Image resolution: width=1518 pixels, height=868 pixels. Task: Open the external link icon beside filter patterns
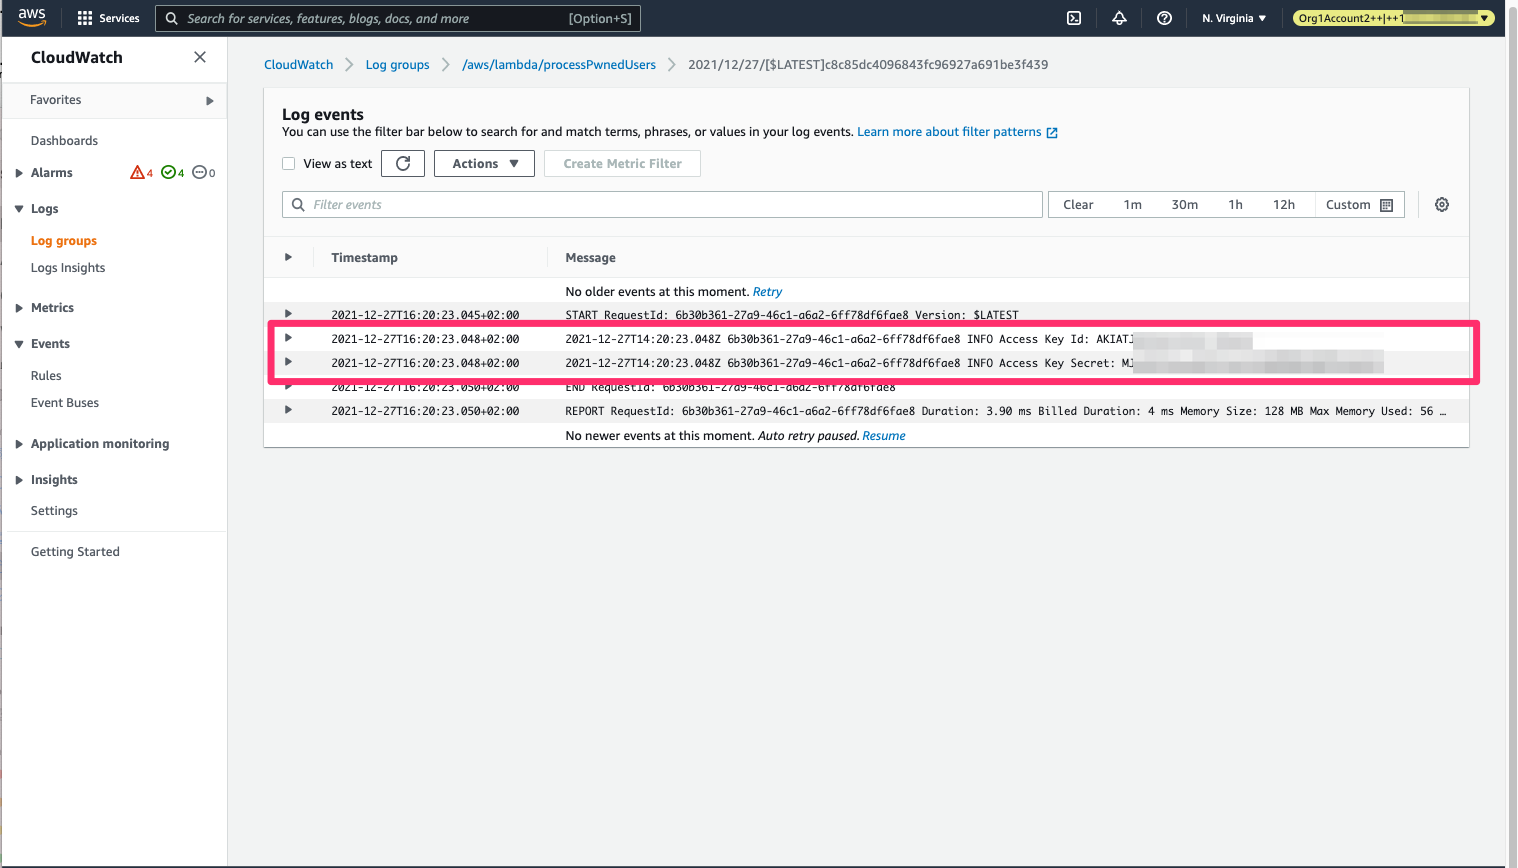point(1052,132)
